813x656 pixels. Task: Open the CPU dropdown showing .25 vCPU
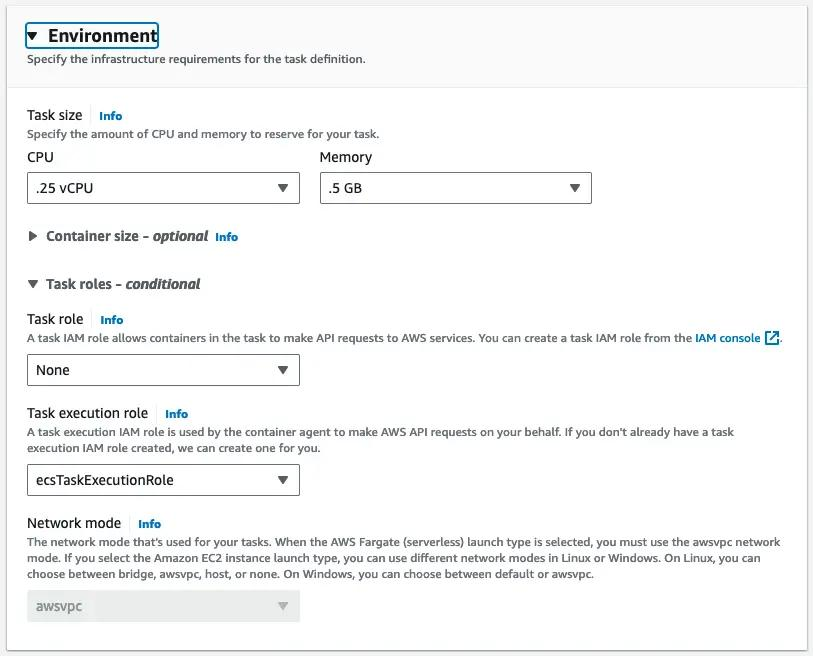point(163,188)
